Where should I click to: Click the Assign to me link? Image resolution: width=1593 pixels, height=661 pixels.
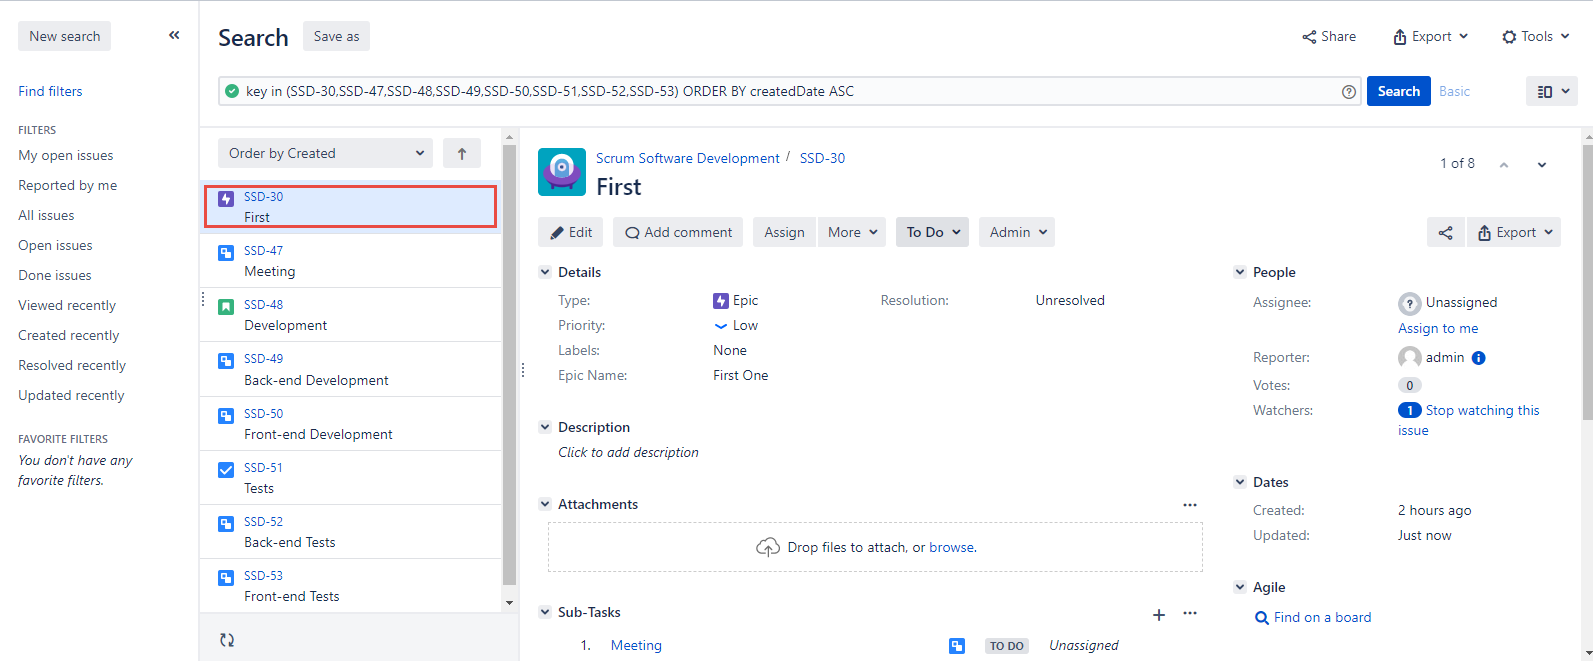[x=1437, y=328]
